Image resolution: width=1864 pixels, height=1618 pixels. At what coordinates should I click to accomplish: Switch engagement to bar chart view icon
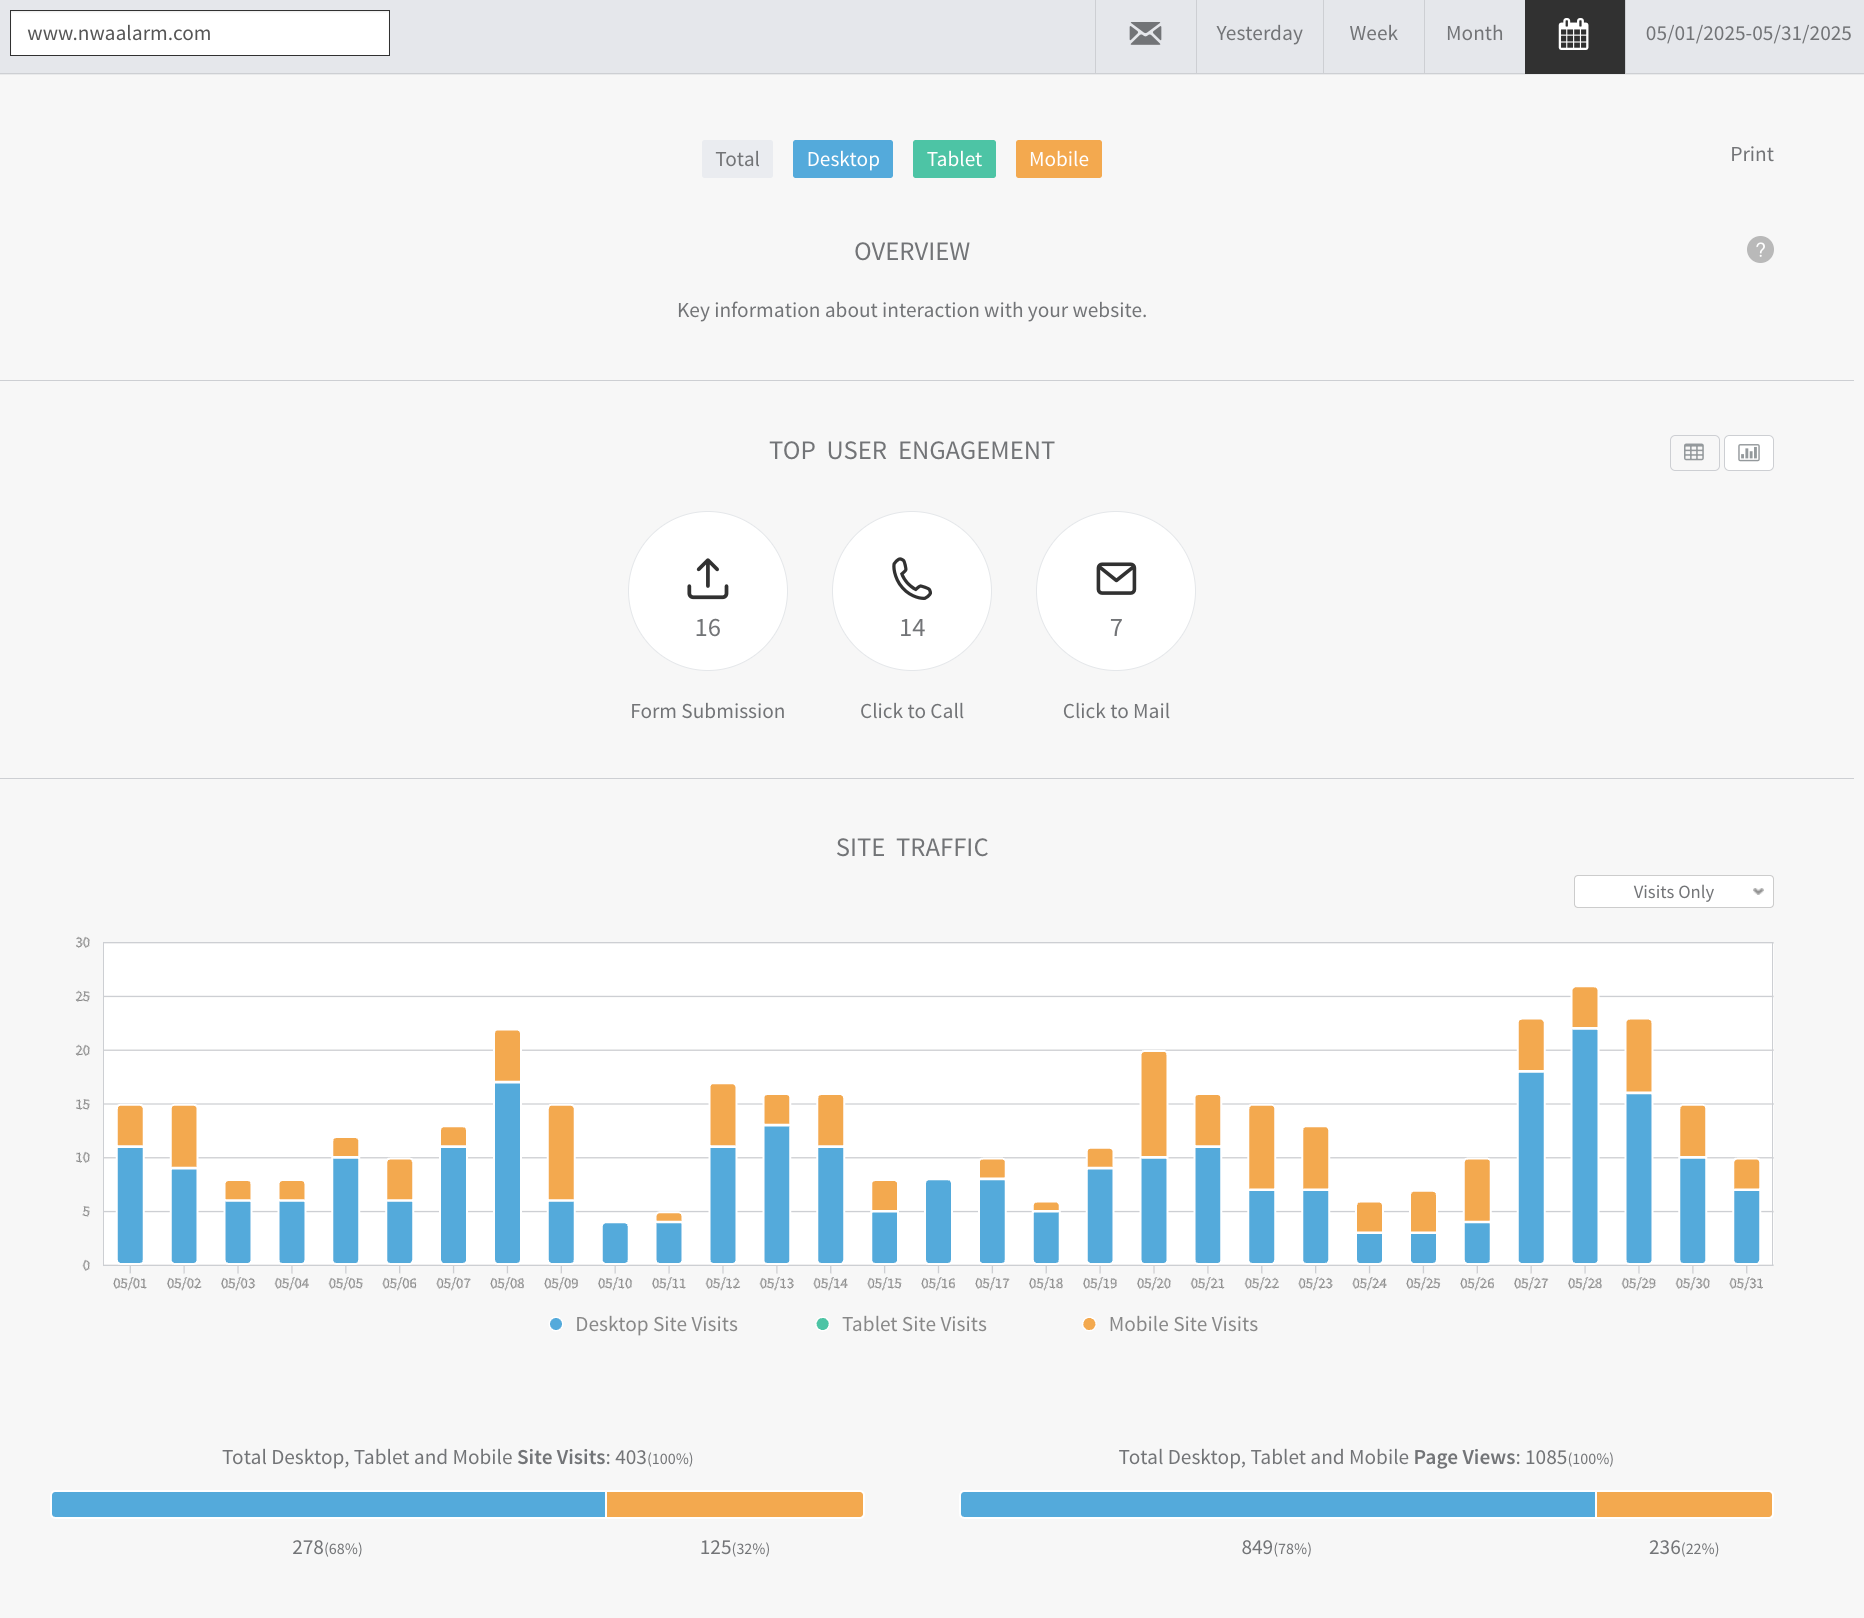click(1748, 453)
